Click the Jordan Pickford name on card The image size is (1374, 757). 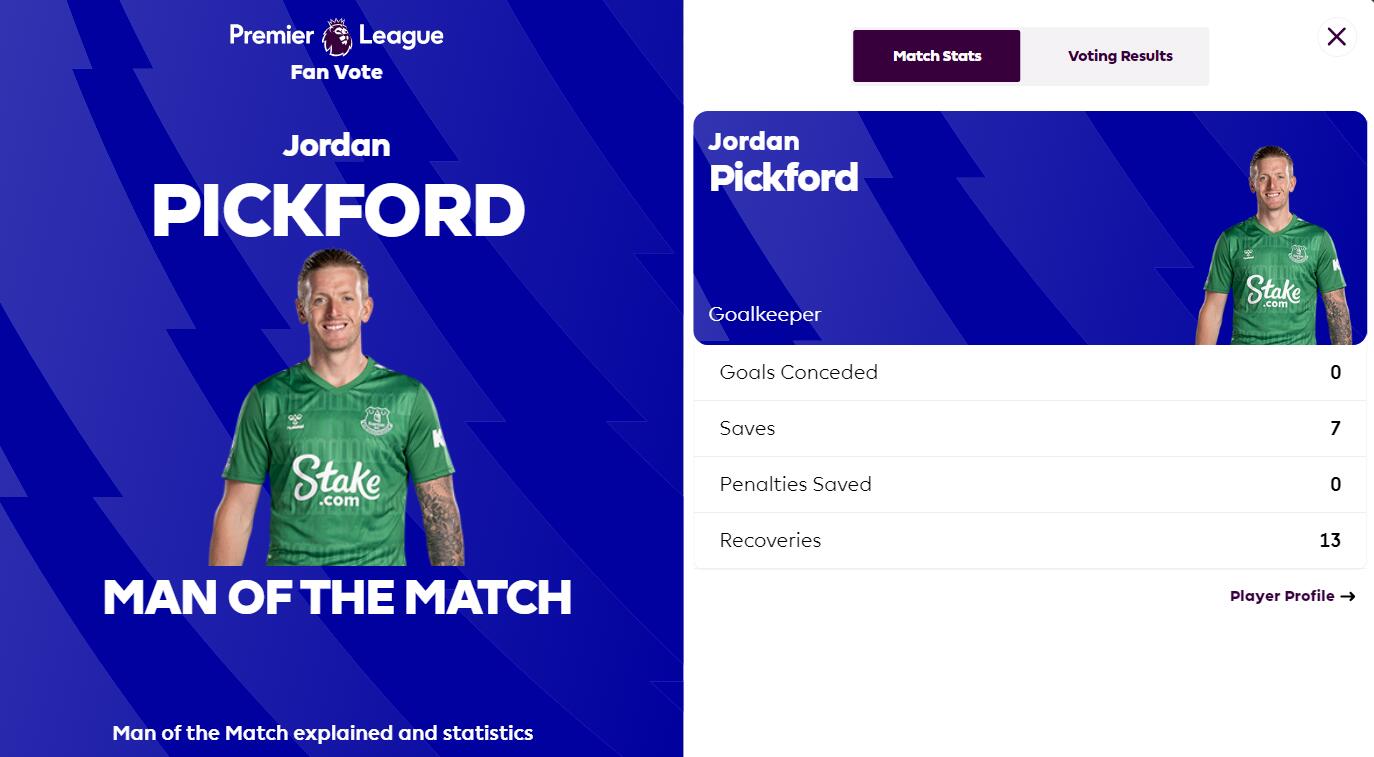coord(783,163)
